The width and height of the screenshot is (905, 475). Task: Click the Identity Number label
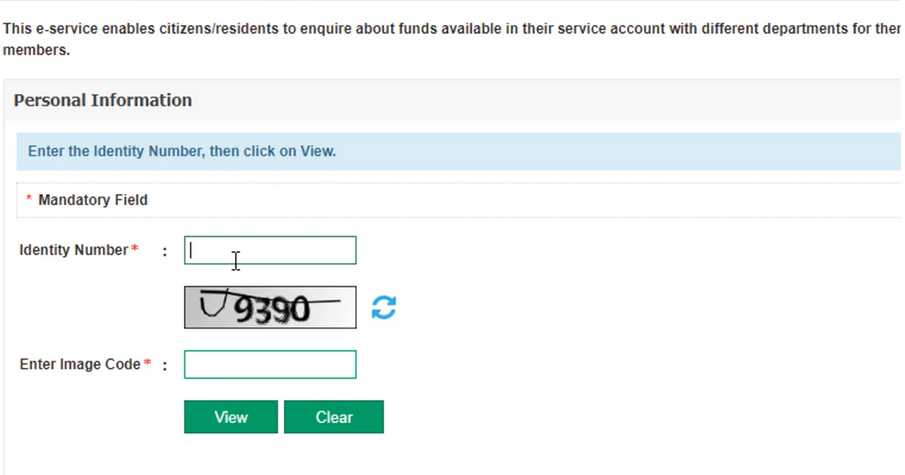[74, 250]
